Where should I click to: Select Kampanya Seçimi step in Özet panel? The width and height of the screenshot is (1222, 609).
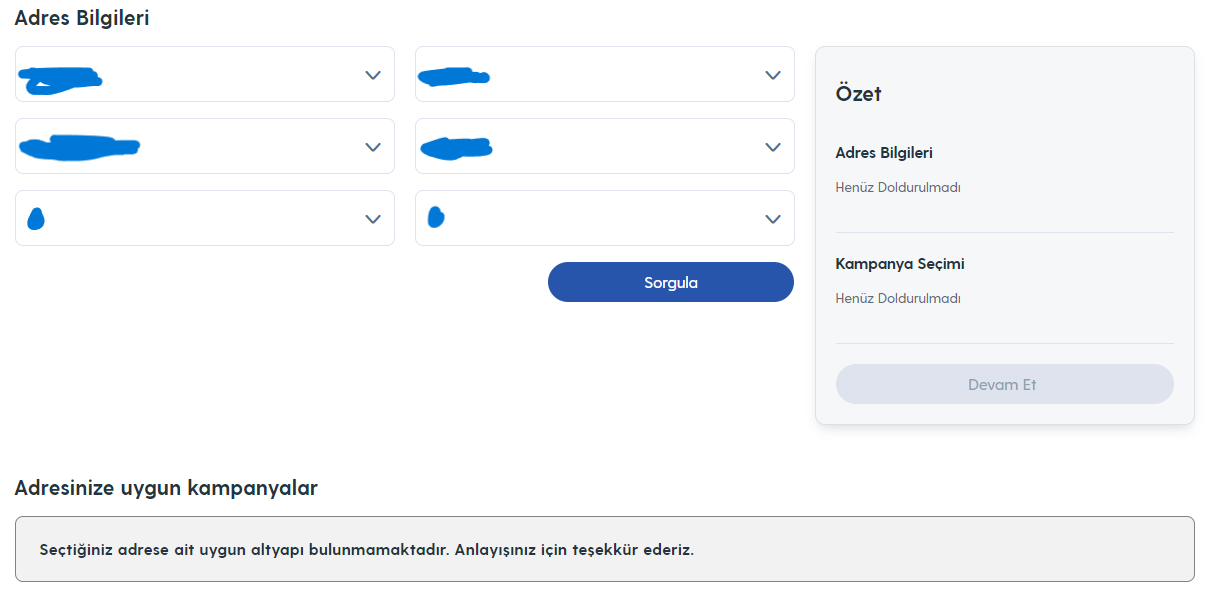[x=900, y=264]
